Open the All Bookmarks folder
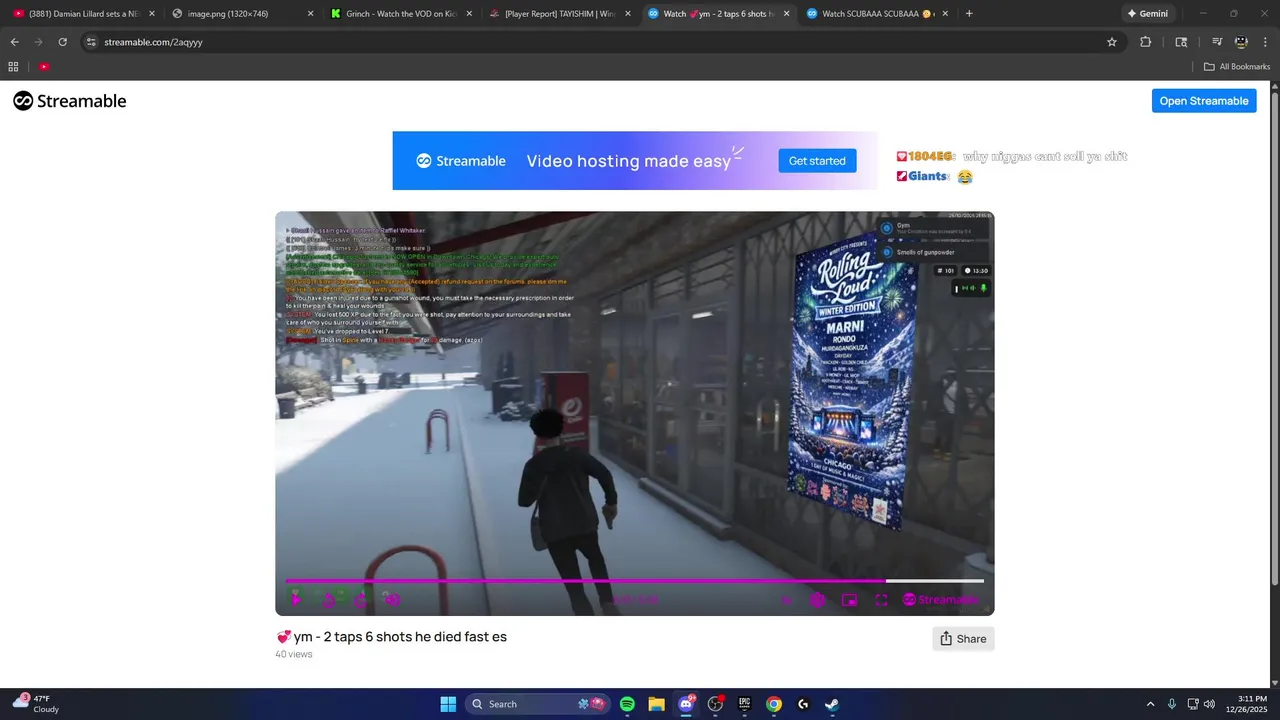This screenshot has width=1280, height=720. (x=1237, y=67)
